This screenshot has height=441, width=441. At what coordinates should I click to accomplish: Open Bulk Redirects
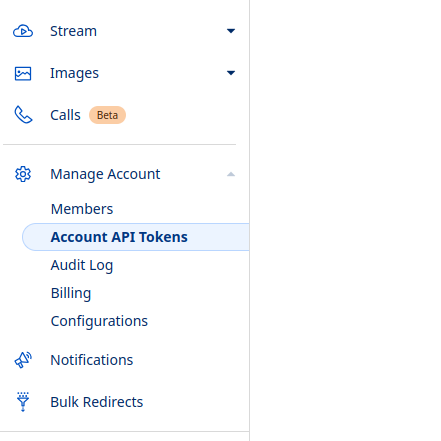[97, 402]
